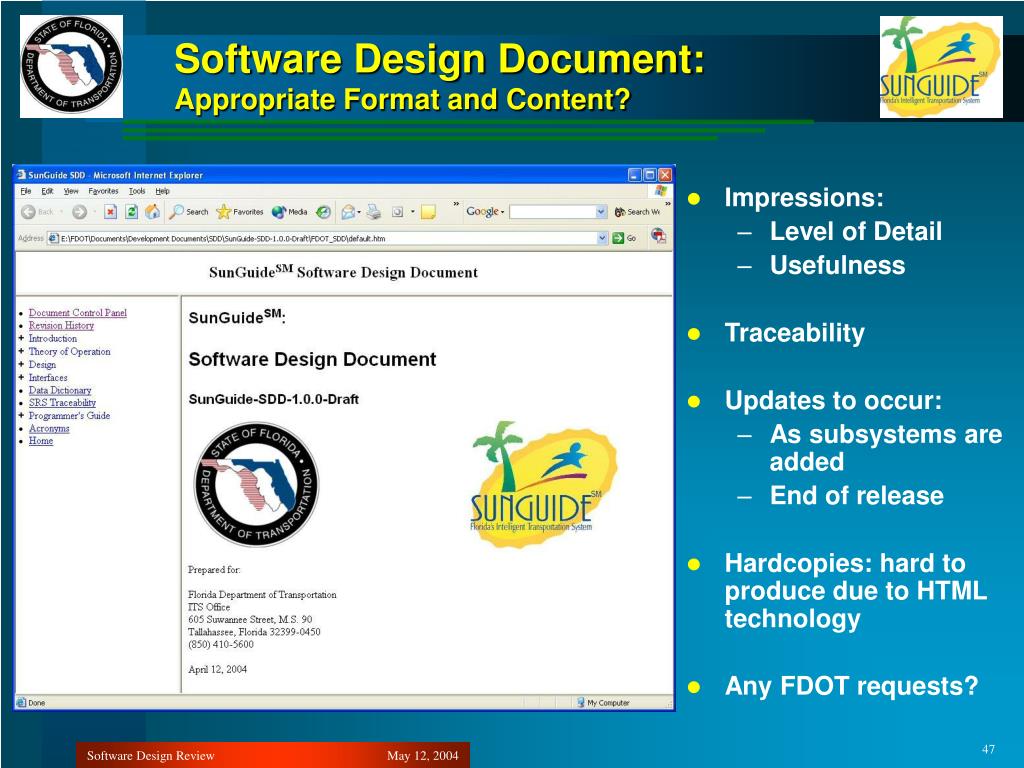
Task: Open the Revision History link
Action: tap(61, 325)
